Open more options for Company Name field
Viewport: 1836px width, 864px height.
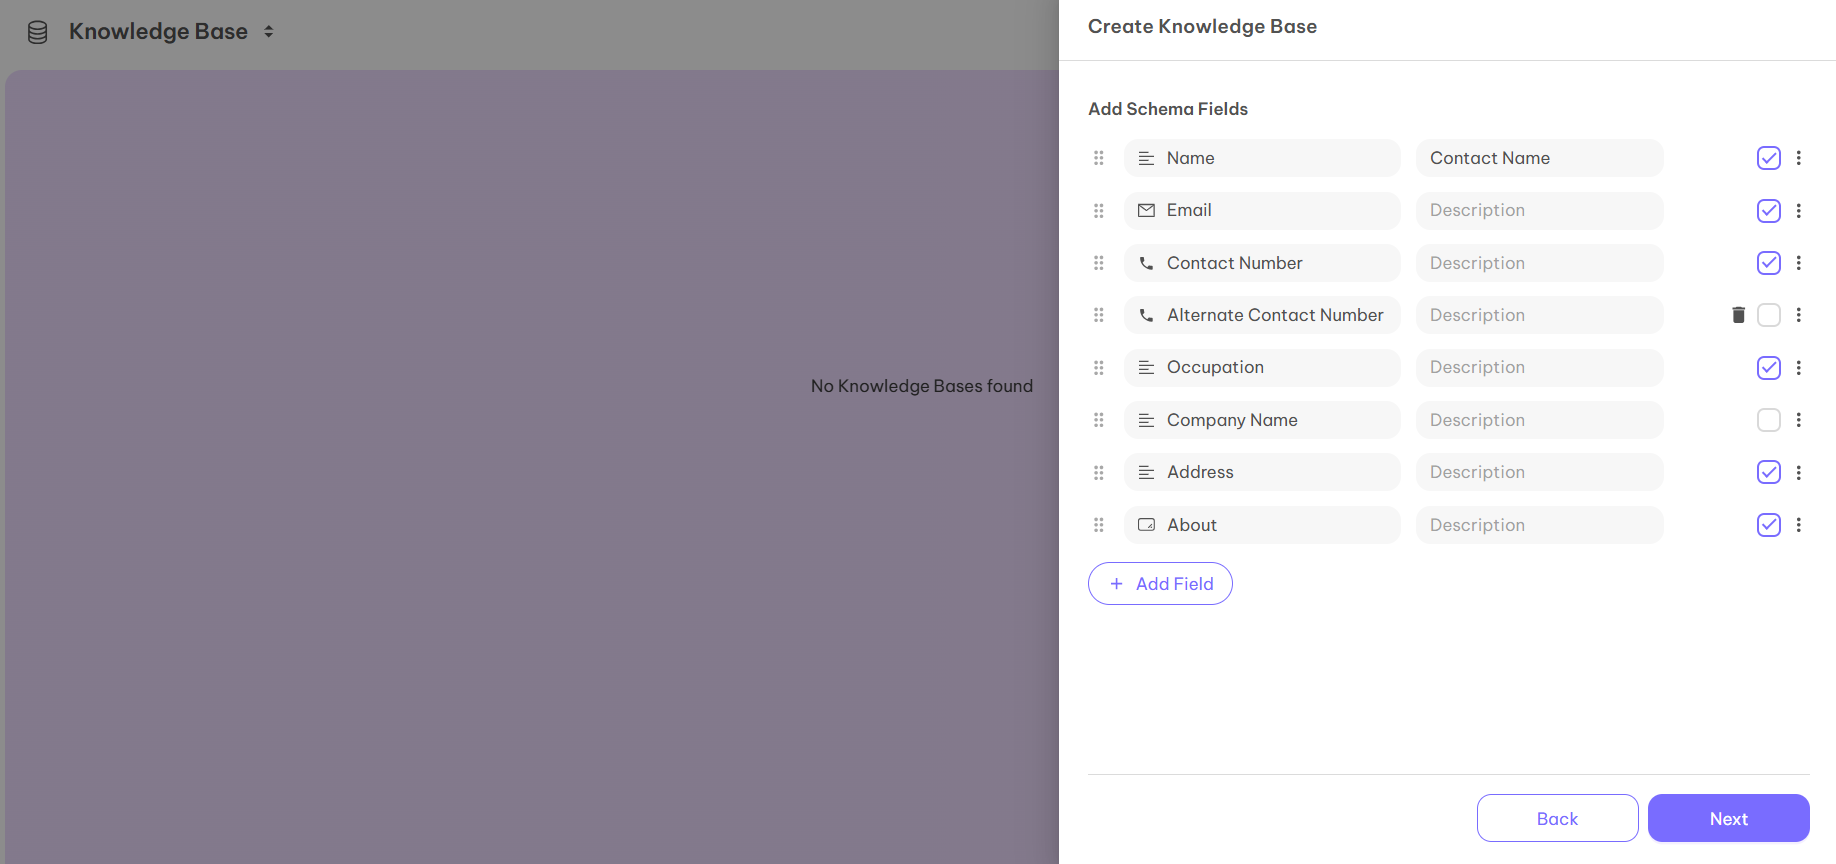click(1799, 420)
